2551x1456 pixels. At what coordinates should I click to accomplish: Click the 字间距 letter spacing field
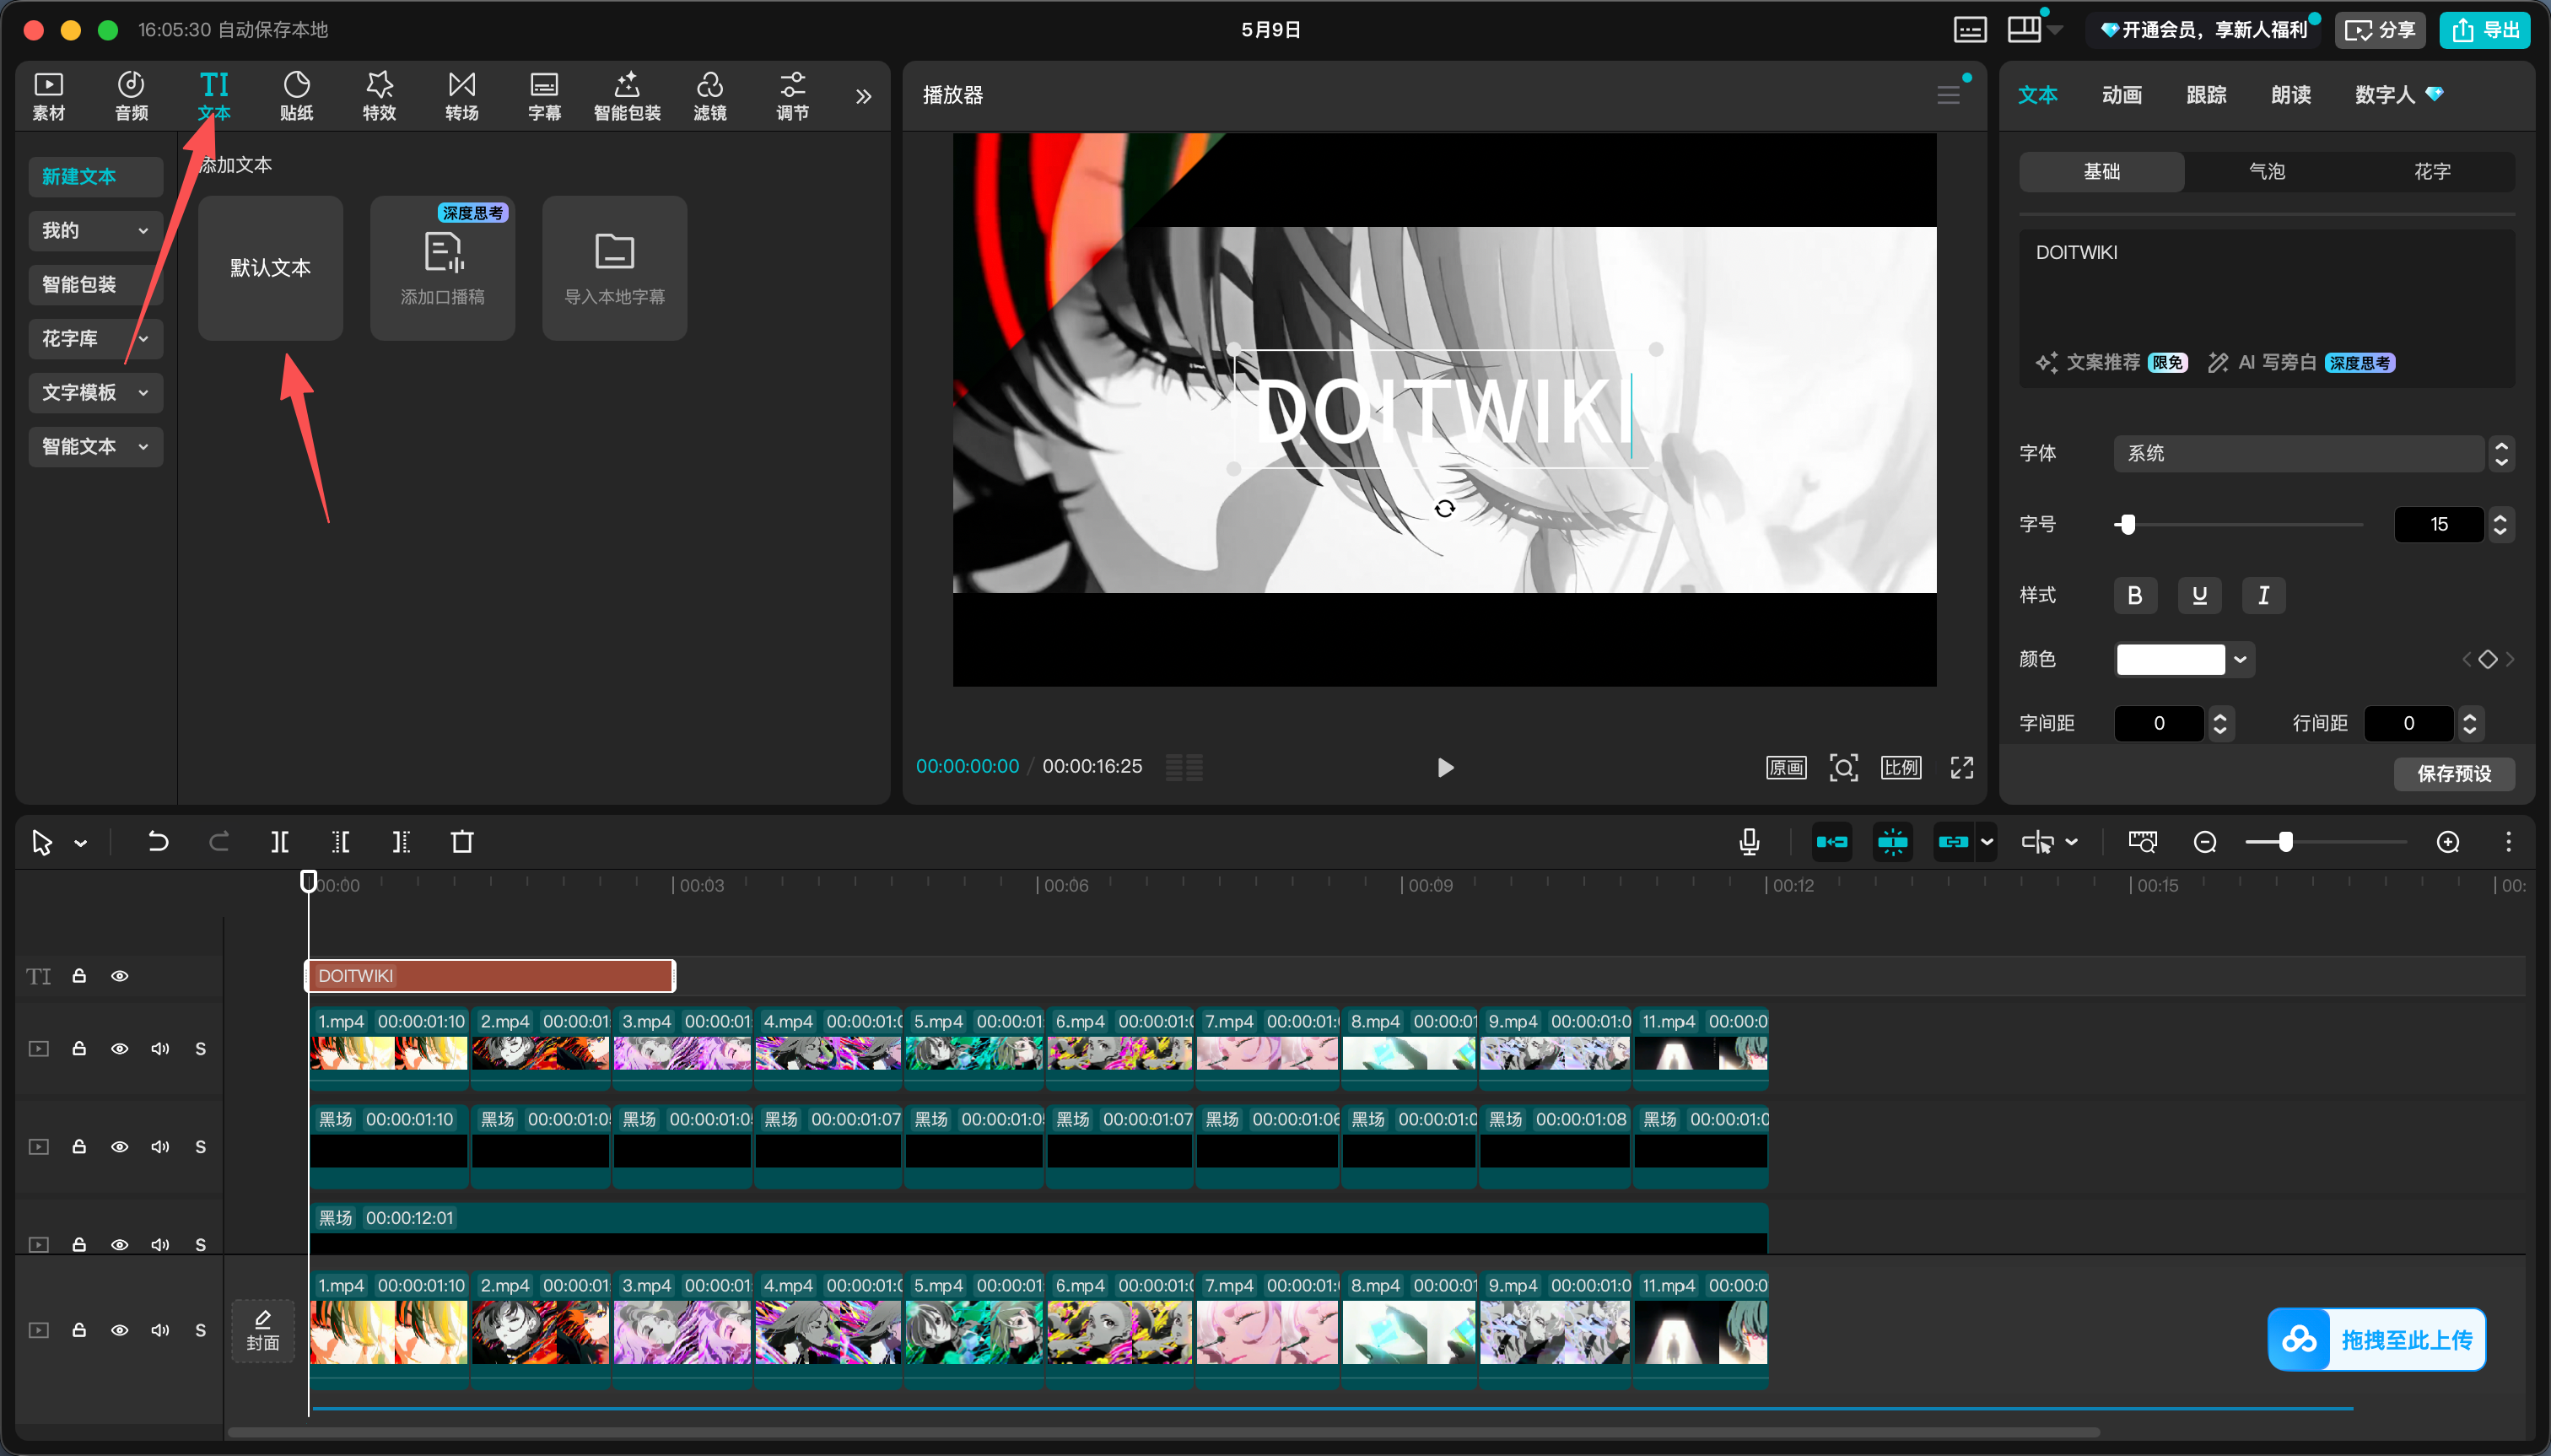pos(2158,723)
